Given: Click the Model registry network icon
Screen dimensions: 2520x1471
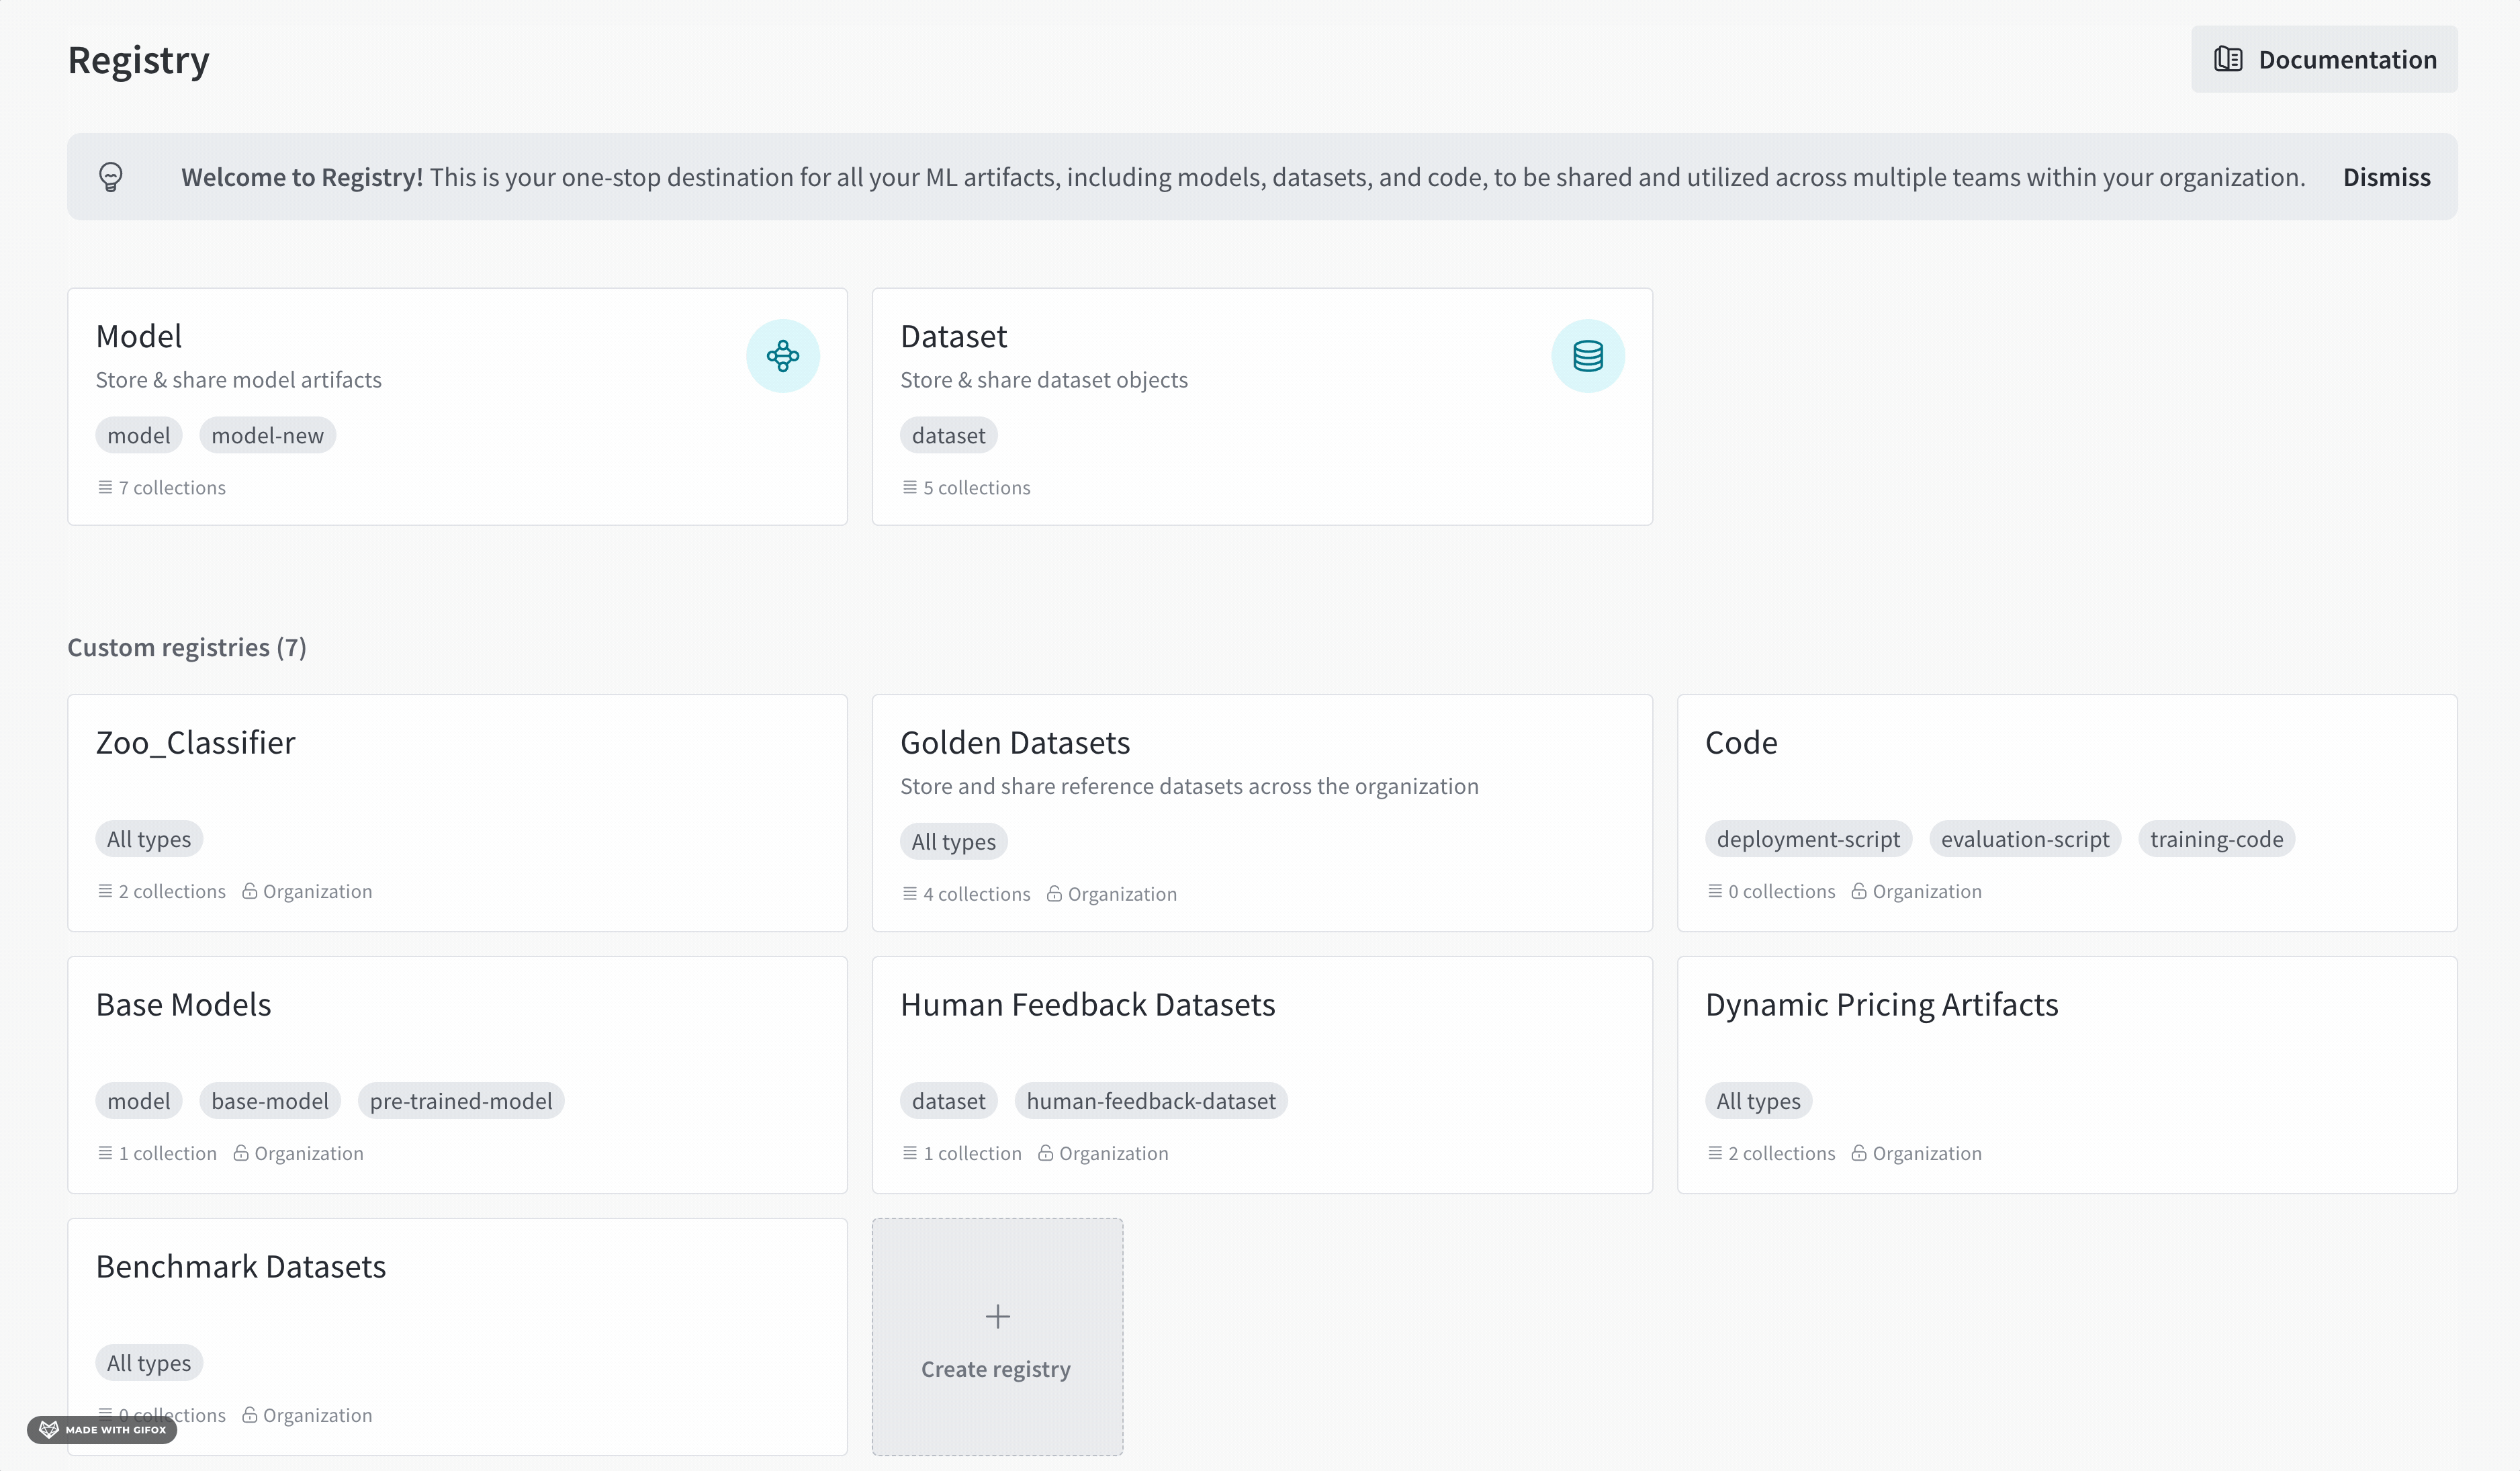Looking at the screenshot, I should click(782, 356).
